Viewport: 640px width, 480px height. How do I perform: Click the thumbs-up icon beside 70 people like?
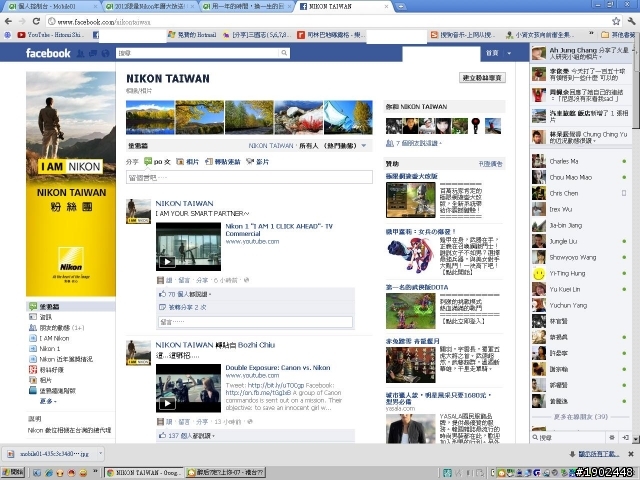(162, 294)
